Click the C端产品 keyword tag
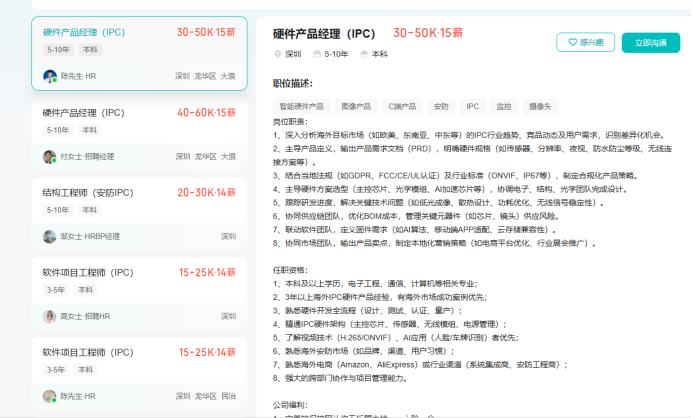The width and height of the screenshot is (692, 418). (401, 105)
